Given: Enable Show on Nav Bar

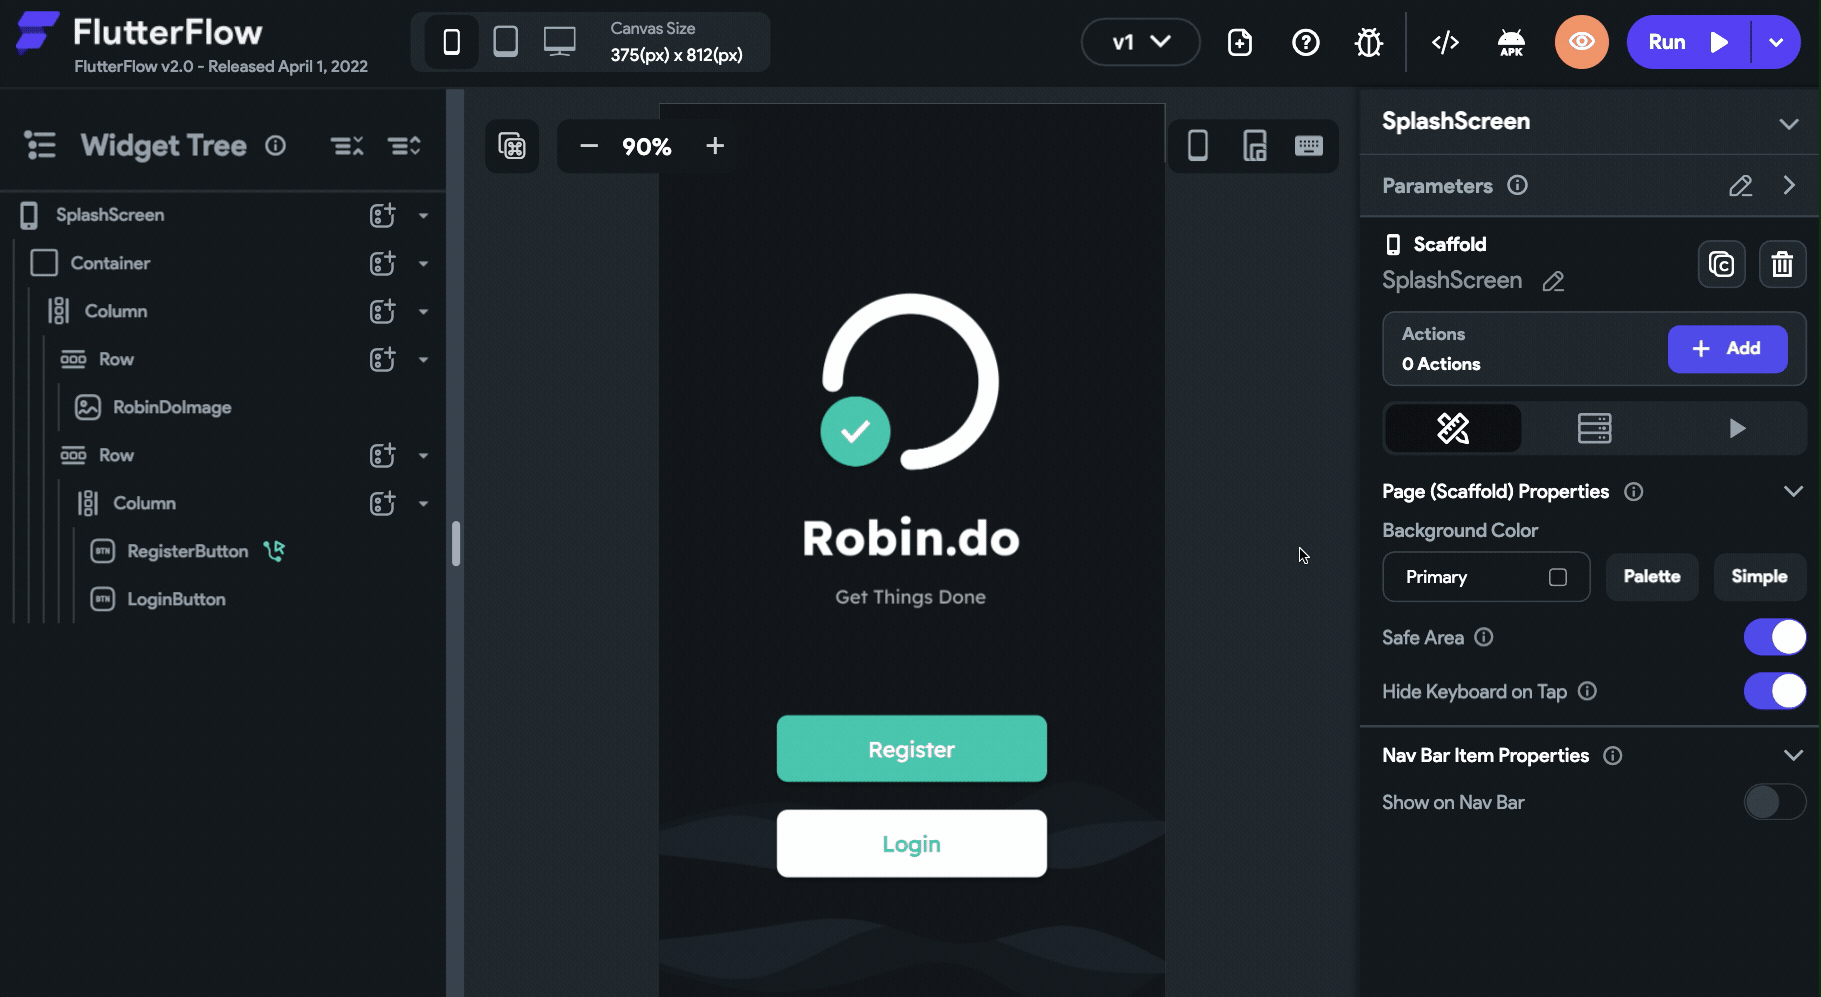Looking at the screenshot, I should pyautogui.click(x=1774, y=802).
